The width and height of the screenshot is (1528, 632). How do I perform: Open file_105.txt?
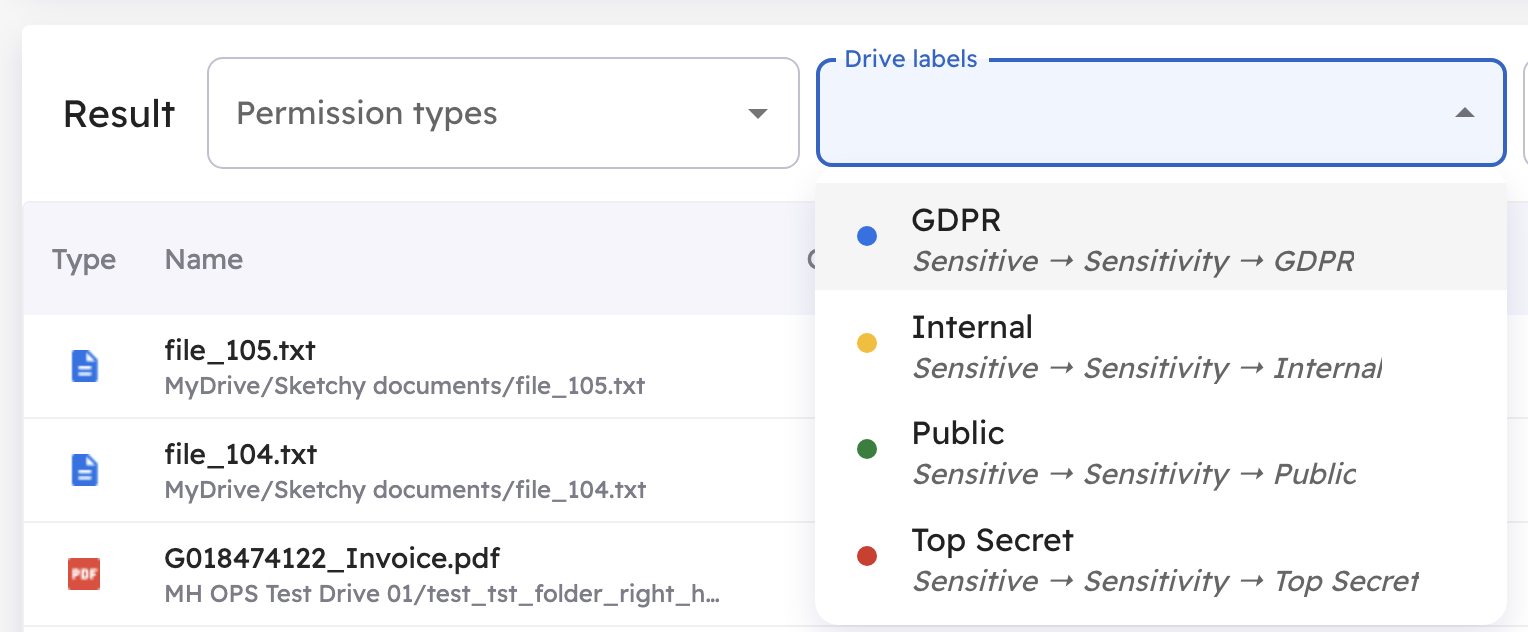tap(240, 351)
